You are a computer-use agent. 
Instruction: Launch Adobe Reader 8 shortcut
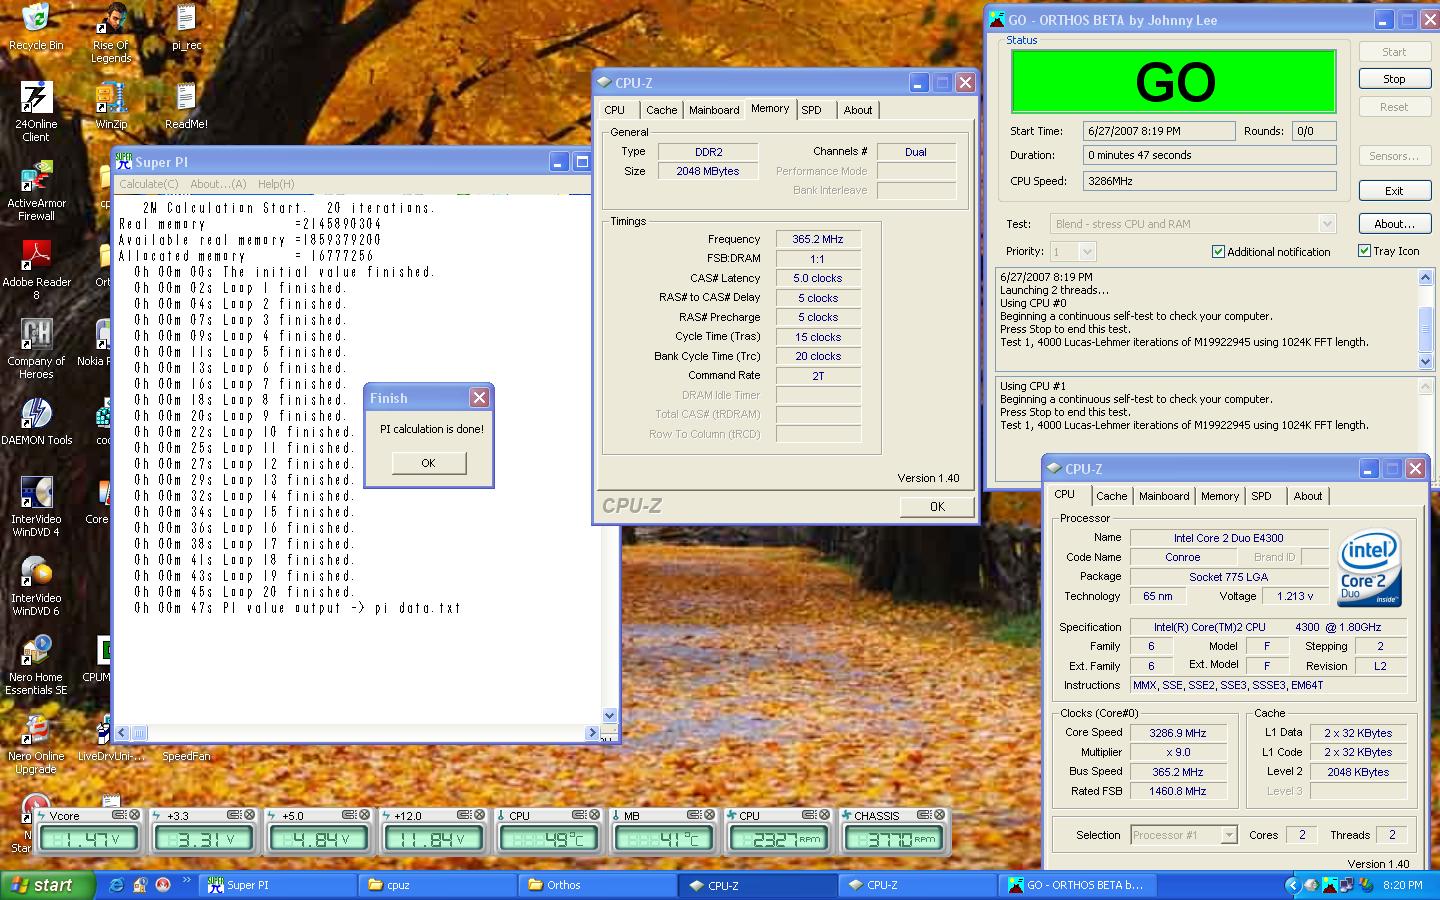tap(36, 269)
